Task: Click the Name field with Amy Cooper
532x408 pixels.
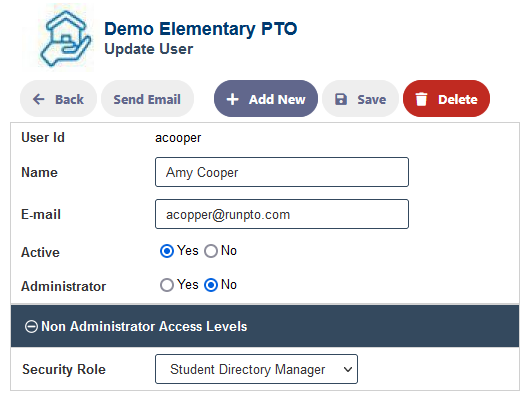Action: [282, 172]
